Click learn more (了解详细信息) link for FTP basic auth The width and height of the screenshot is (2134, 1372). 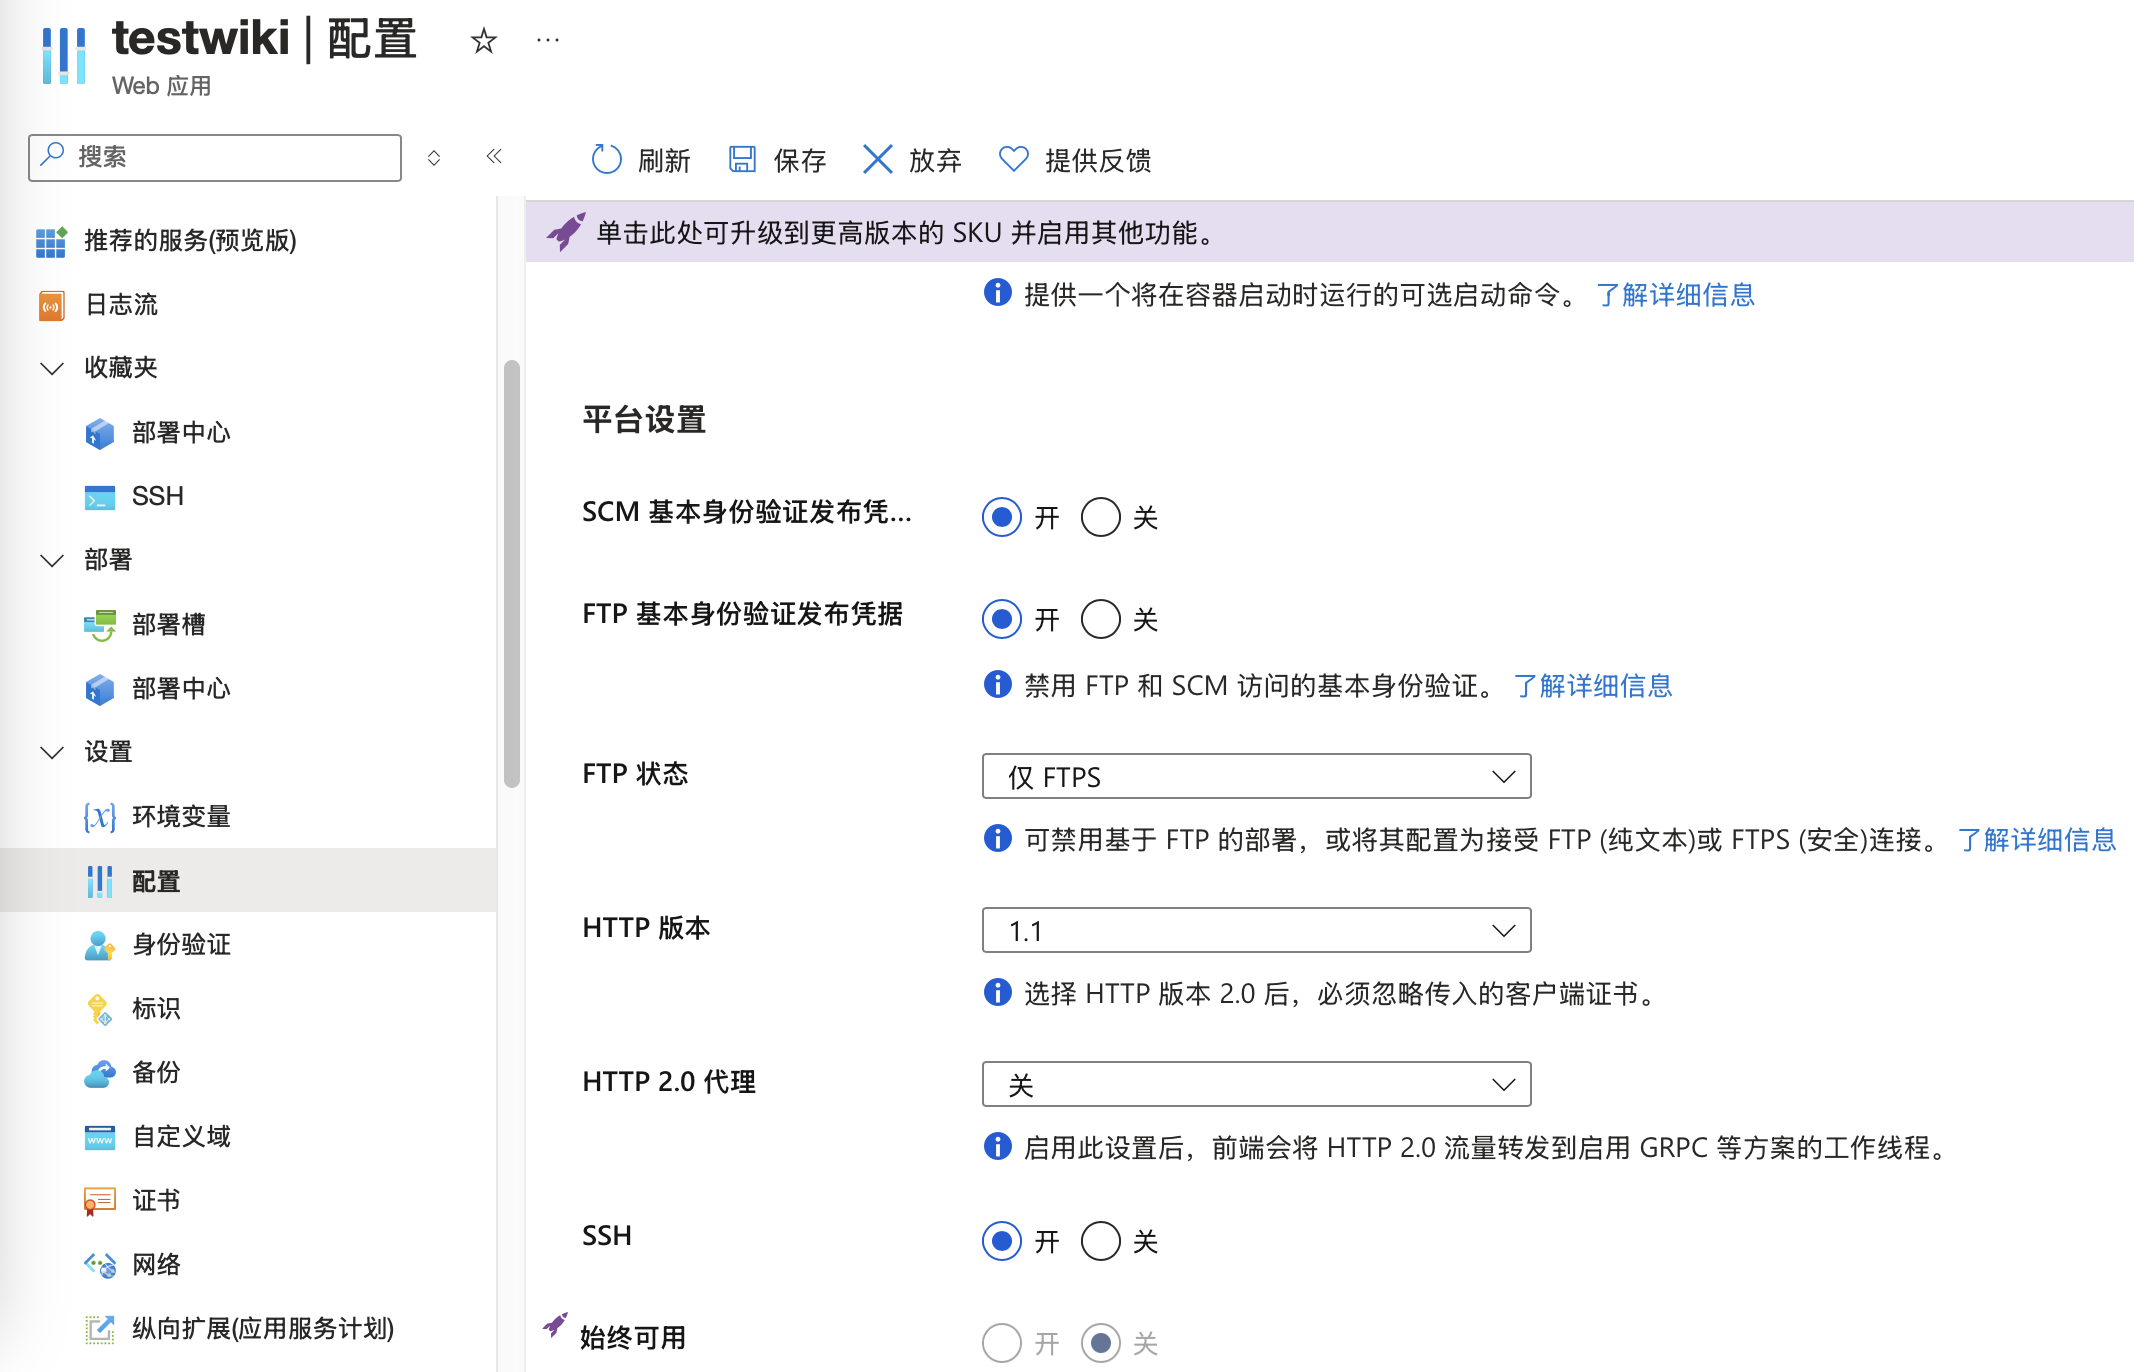(x=1592, y=686)
